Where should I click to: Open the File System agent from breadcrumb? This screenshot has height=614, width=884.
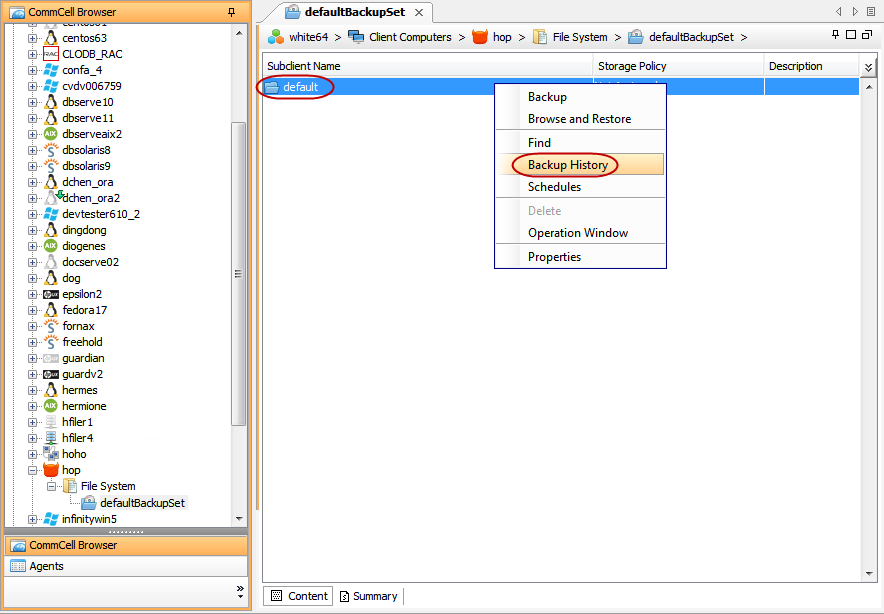click(541, 37)
